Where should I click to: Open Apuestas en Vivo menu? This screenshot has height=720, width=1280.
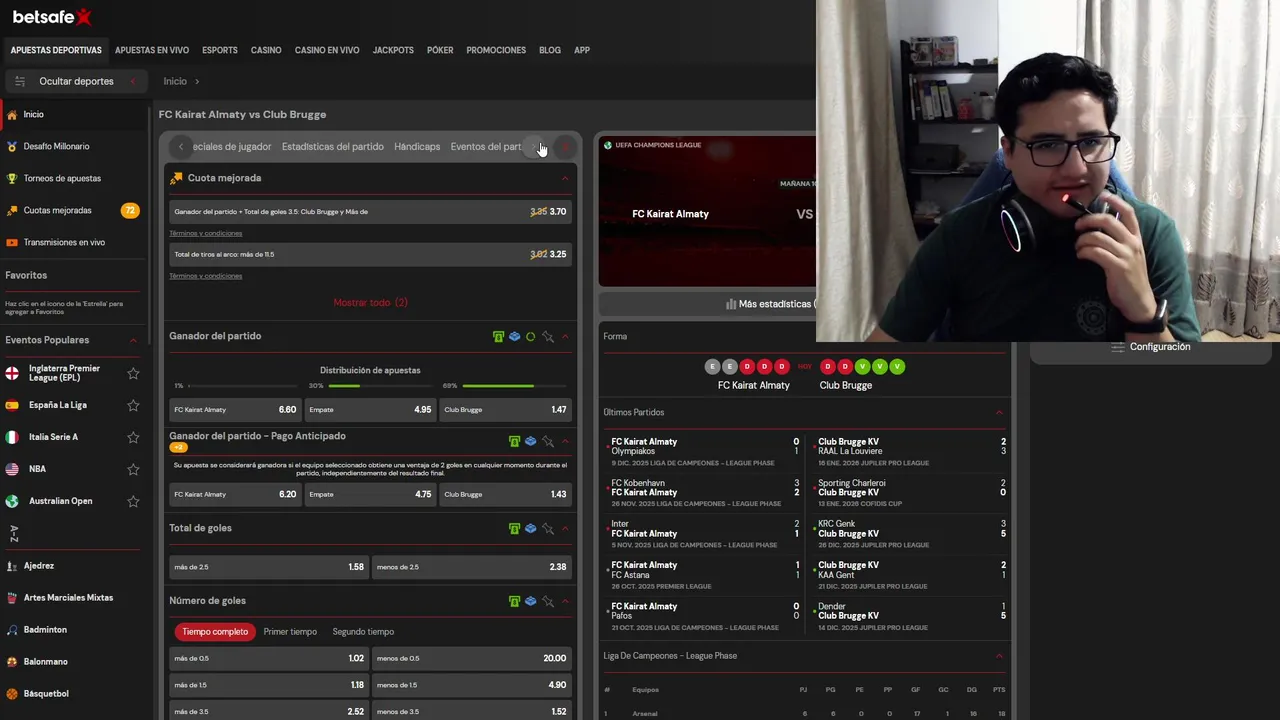coord(152,50)
